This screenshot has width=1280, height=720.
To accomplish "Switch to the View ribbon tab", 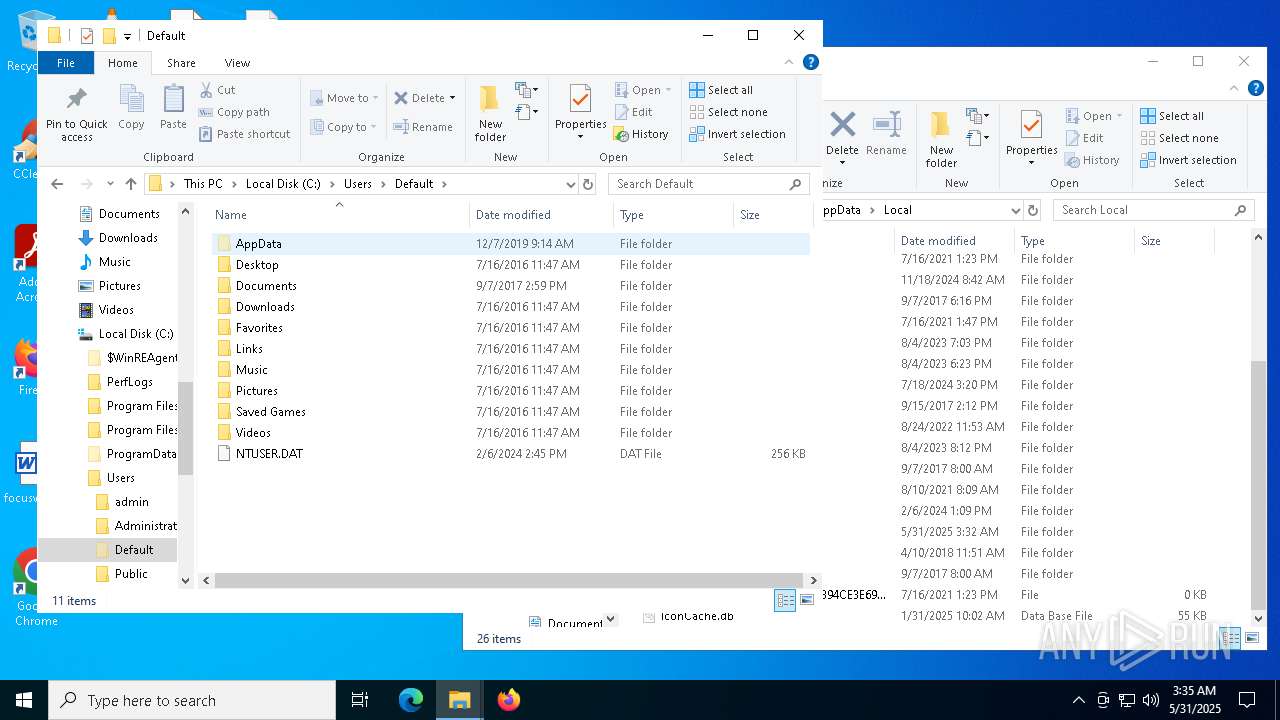I will point(237,62).
